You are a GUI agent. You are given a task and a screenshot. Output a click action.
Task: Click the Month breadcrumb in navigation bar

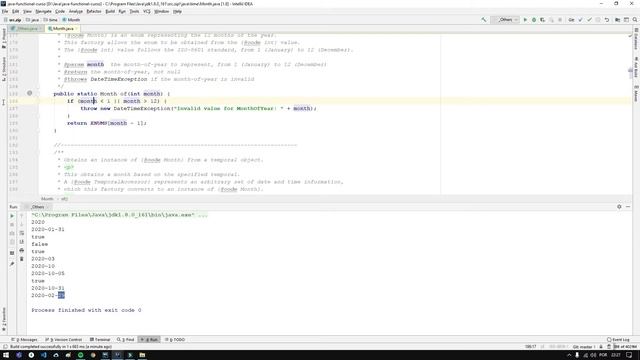point(71,20)
